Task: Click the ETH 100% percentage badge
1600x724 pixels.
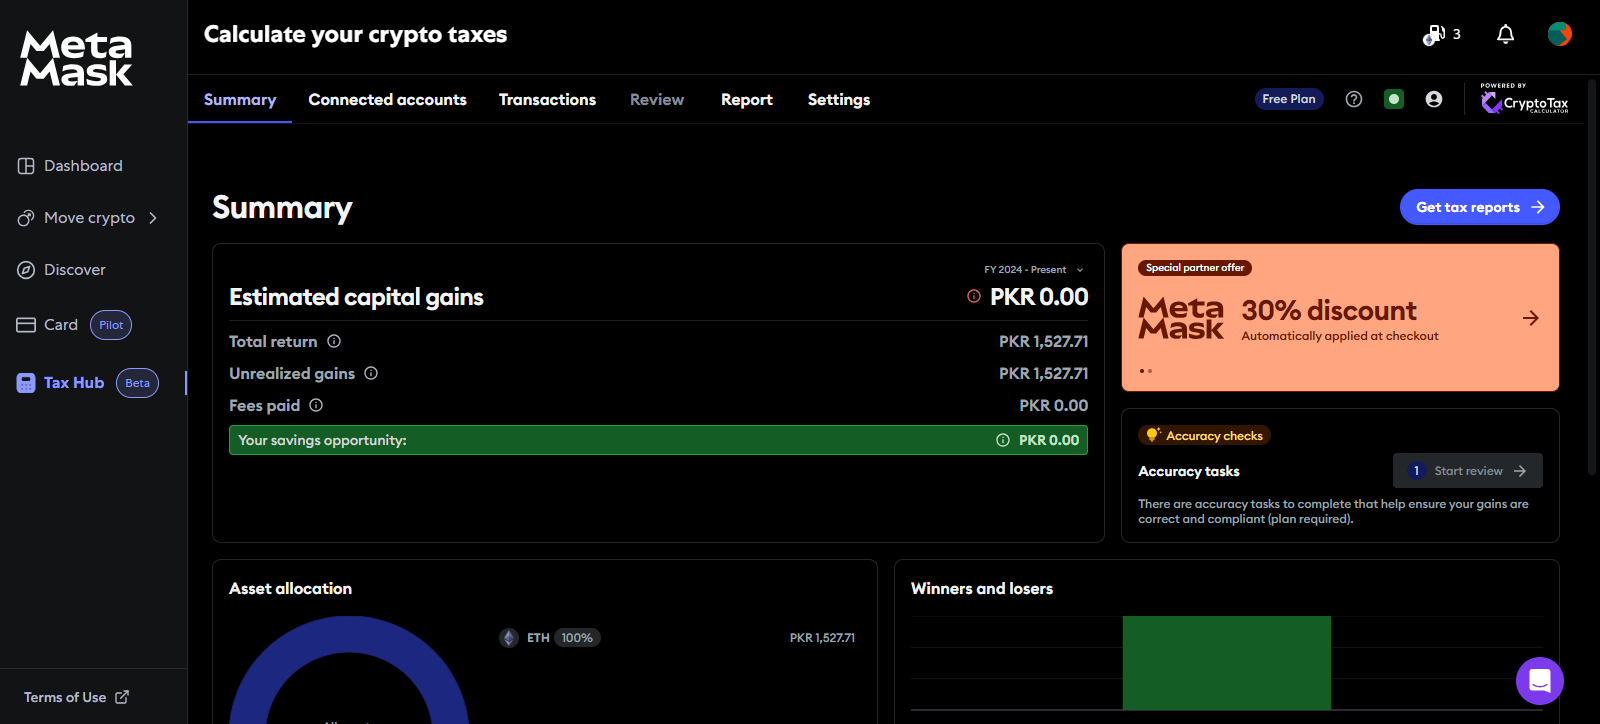Action: tap(577, 638)
